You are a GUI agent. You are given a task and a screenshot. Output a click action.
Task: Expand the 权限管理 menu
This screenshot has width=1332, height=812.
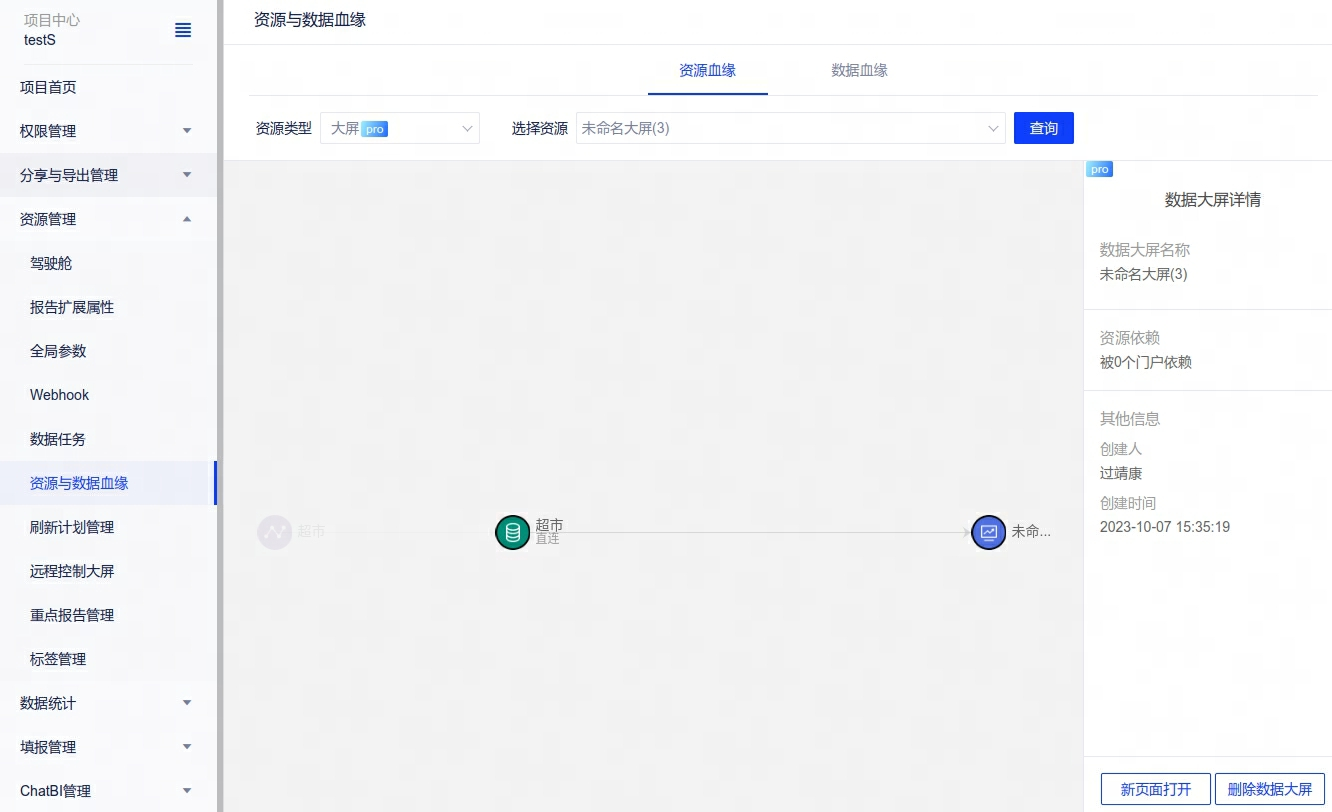point(107,131)
